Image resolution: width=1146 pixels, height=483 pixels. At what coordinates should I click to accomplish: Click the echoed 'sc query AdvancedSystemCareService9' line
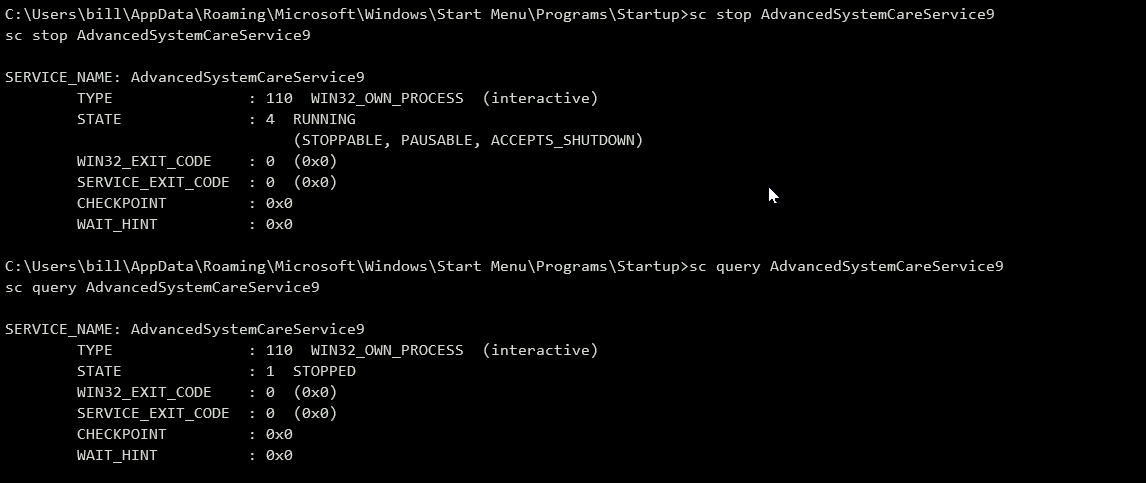tap(162, 287)
